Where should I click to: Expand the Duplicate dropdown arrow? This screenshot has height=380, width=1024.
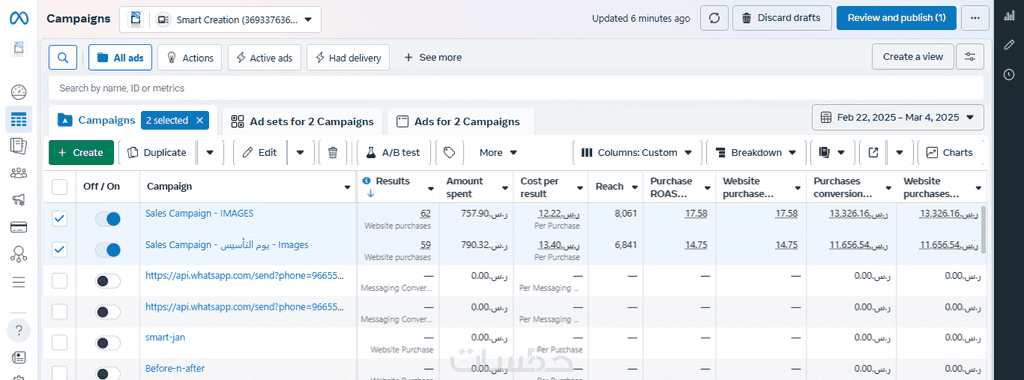pyautogui.click(x=210, y=152)
